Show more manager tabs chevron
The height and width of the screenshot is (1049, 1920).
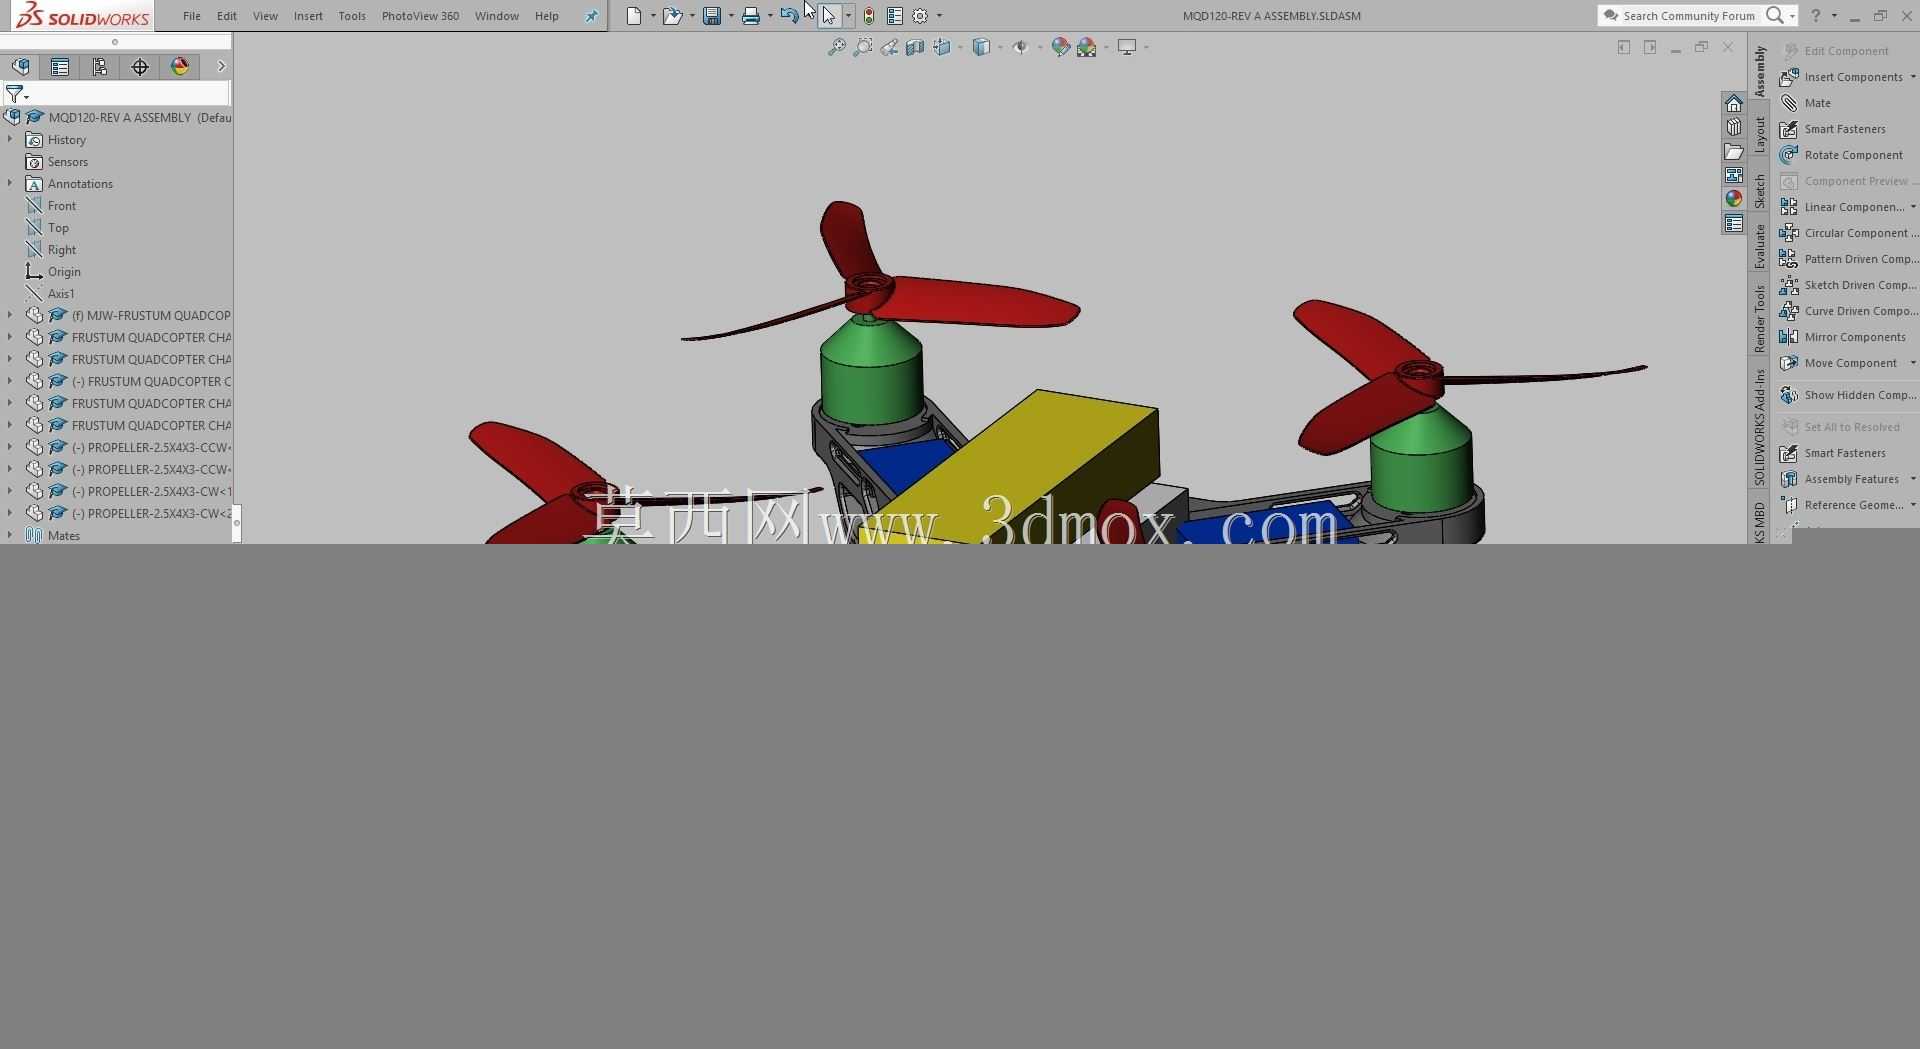click(x=221, y=67)
